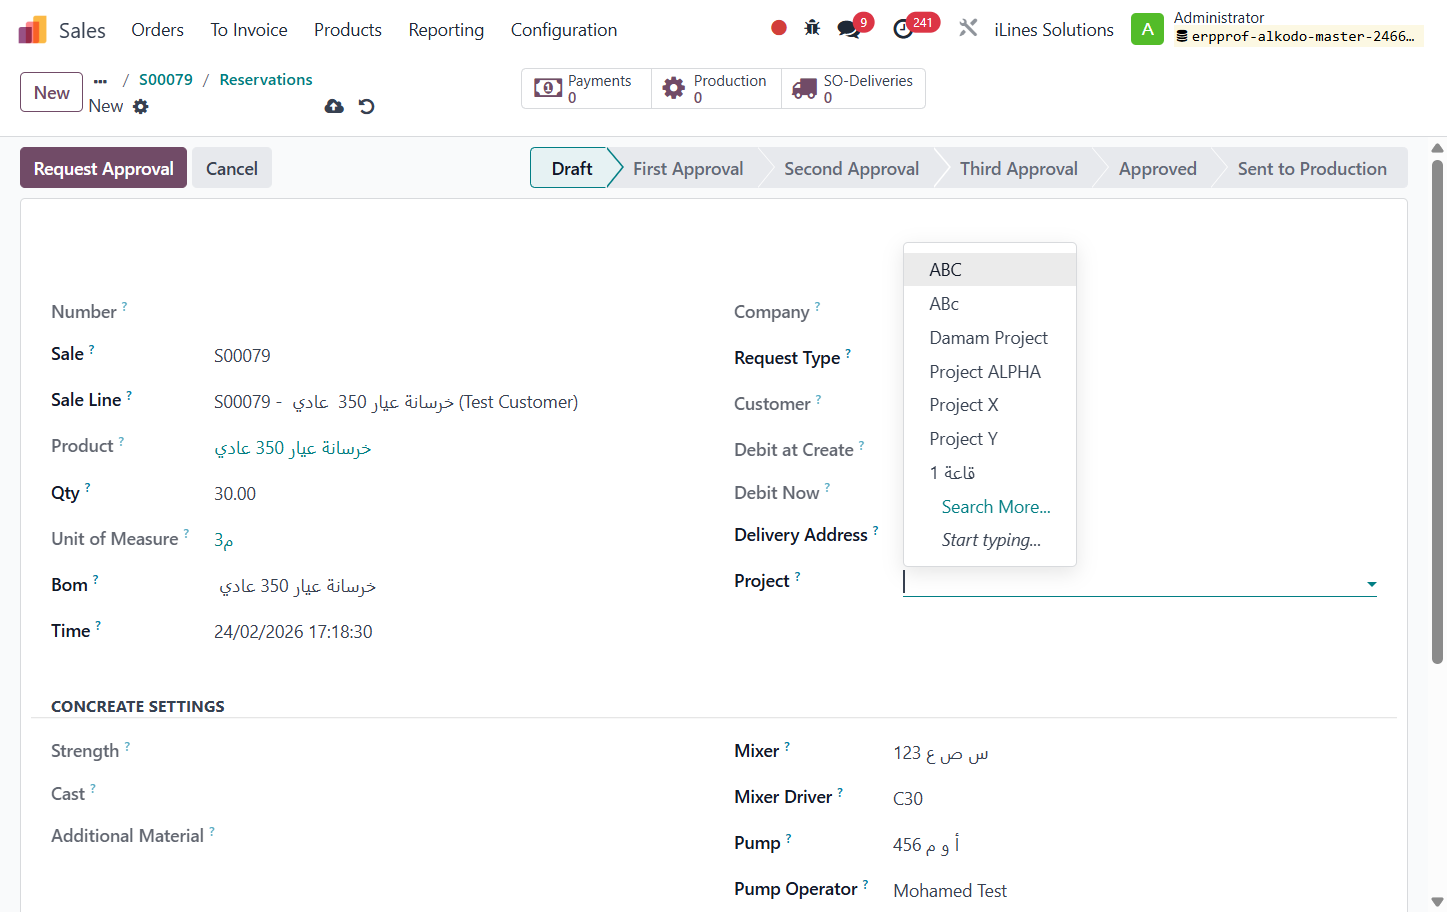1447x912 pixels.
Task: Open the SO-Deliveries smart button
Action: pos(853,88)
